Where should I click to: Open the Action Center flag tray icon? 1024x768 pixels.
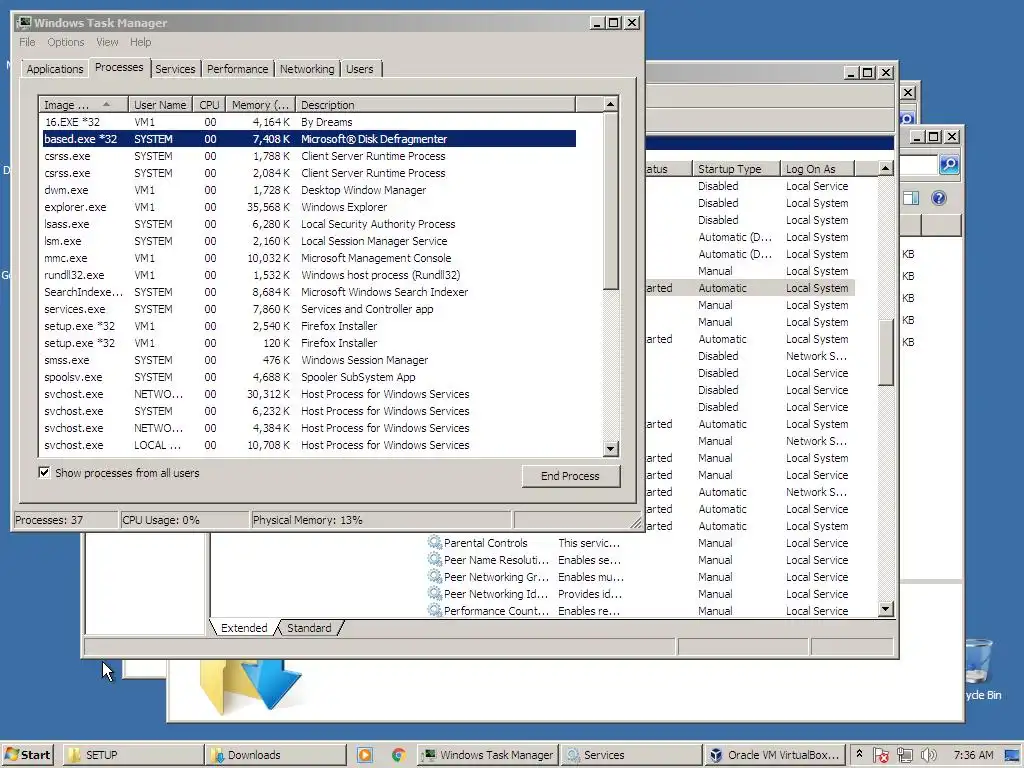pos(880,755)
